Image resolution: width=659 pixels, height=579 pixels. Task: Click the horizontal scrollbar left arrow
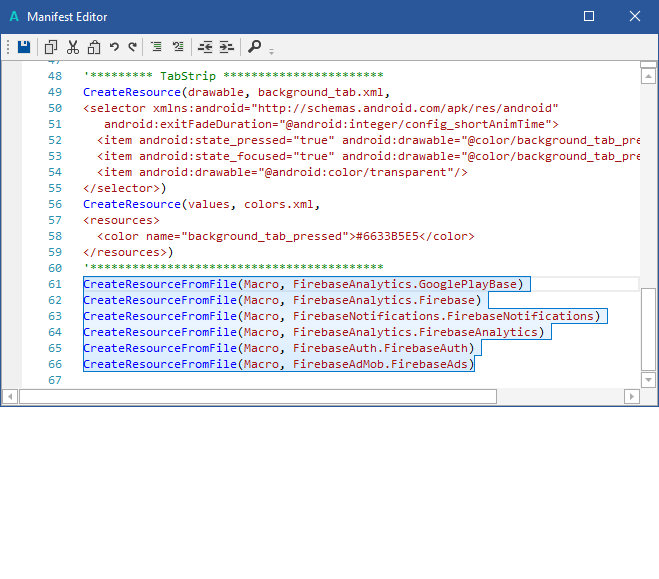(x=10, y=396)
